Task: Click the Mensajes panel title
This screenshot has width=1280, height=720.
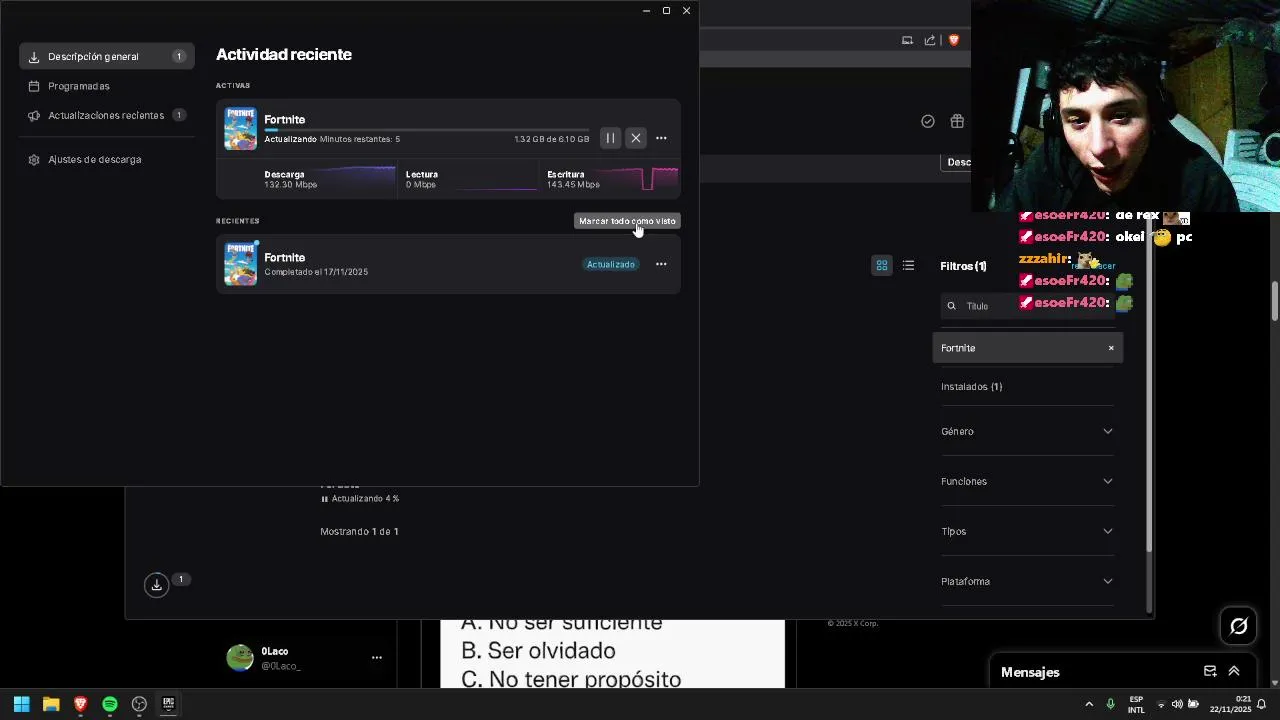Action: (1030, 672)
